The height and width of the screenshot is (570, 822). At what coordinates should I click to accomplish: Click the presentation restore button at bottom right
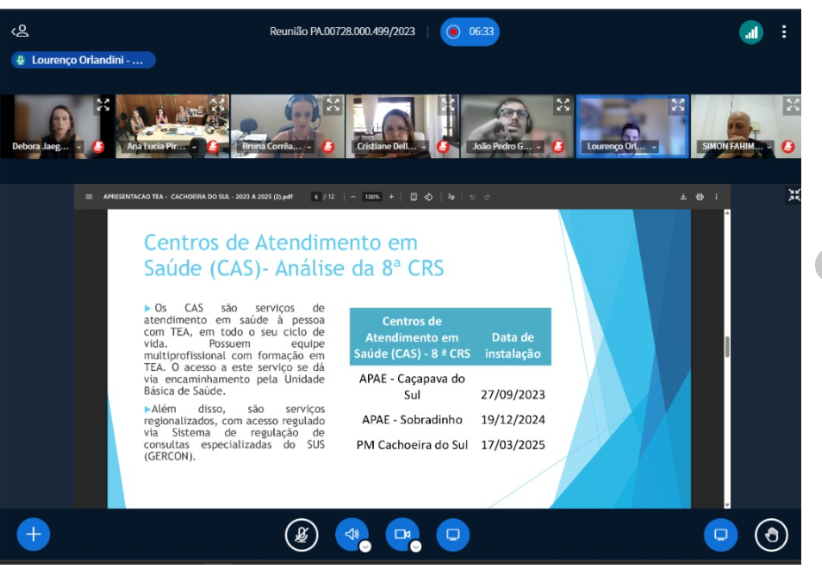tap(720, 535)
